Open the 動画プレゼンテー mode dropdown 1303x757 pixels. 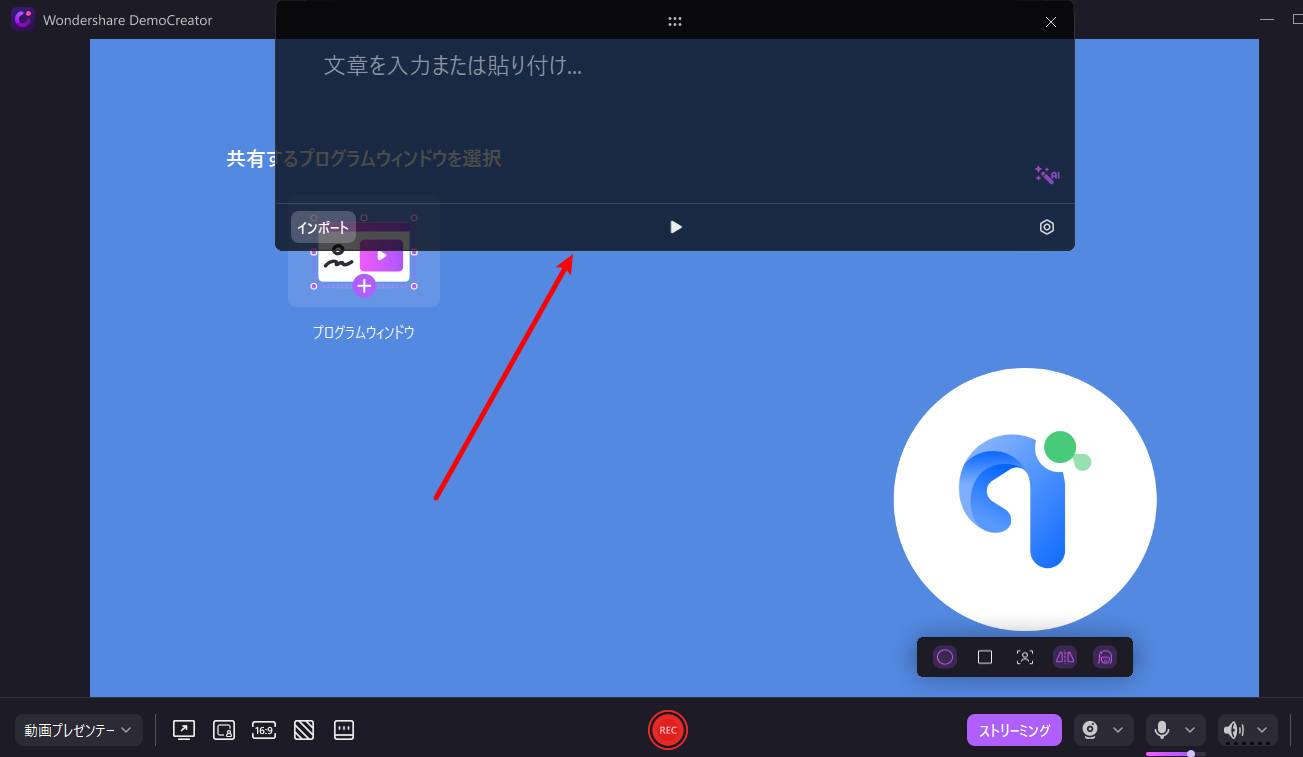click(x=78, y=730)
